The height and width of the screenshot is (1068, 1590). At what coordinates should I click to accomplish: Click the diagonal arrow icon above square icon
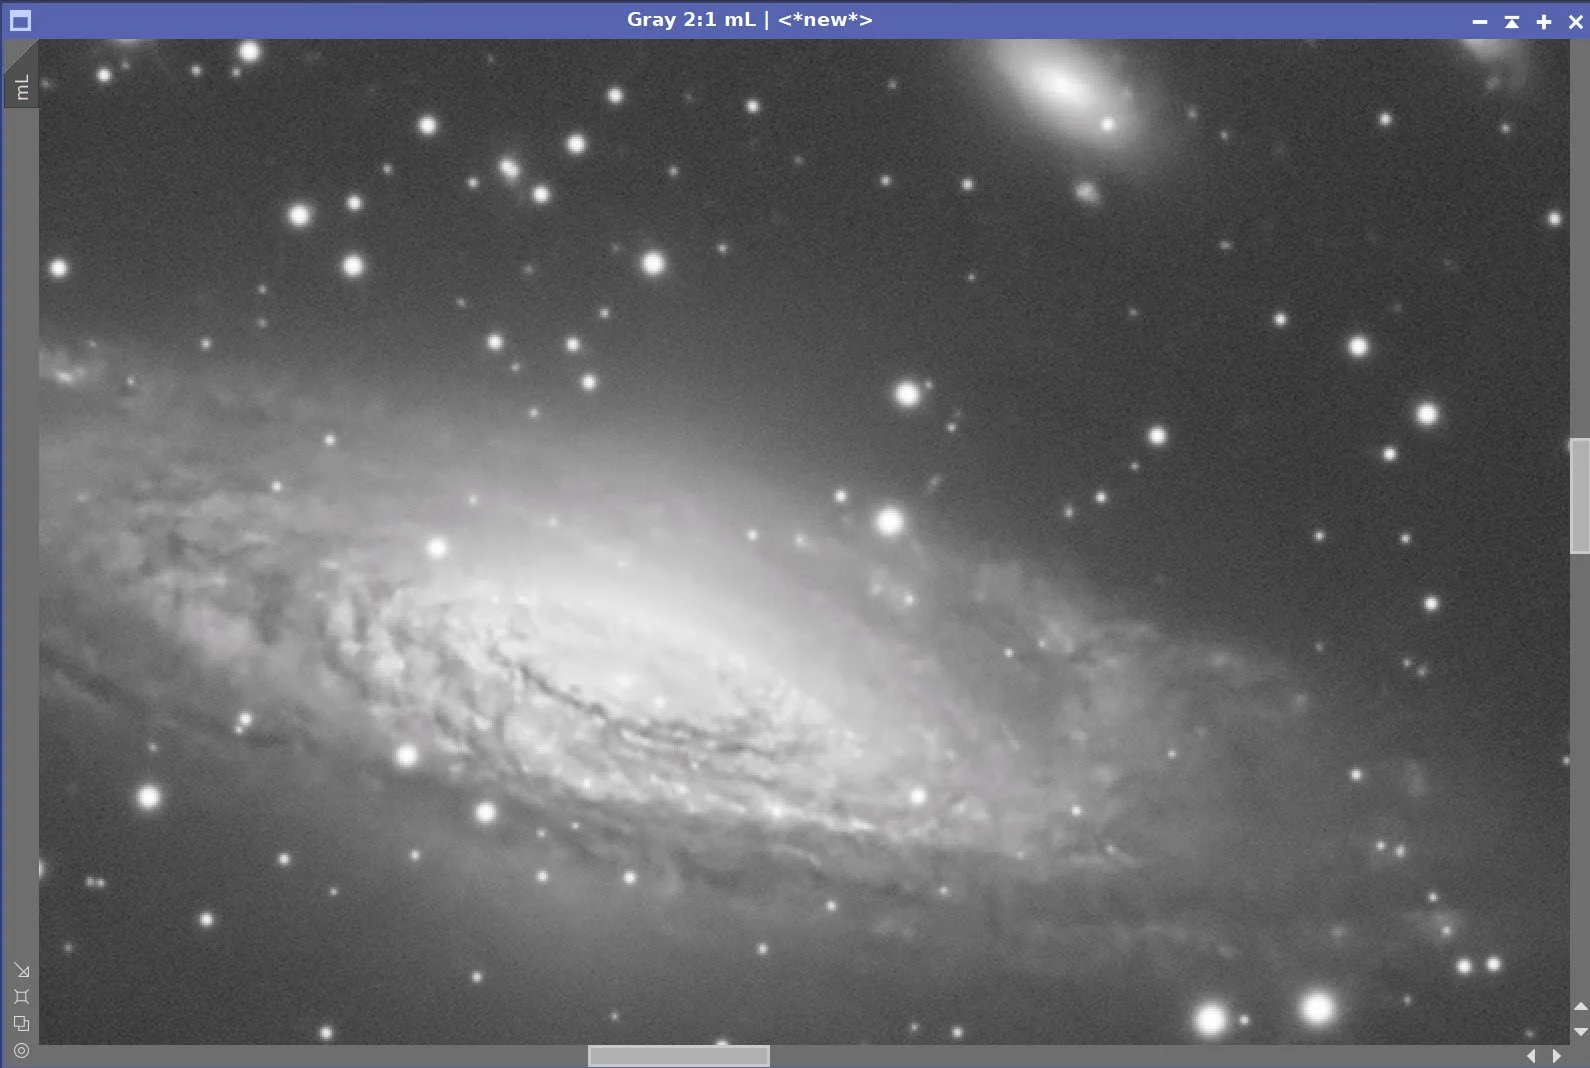21,970
